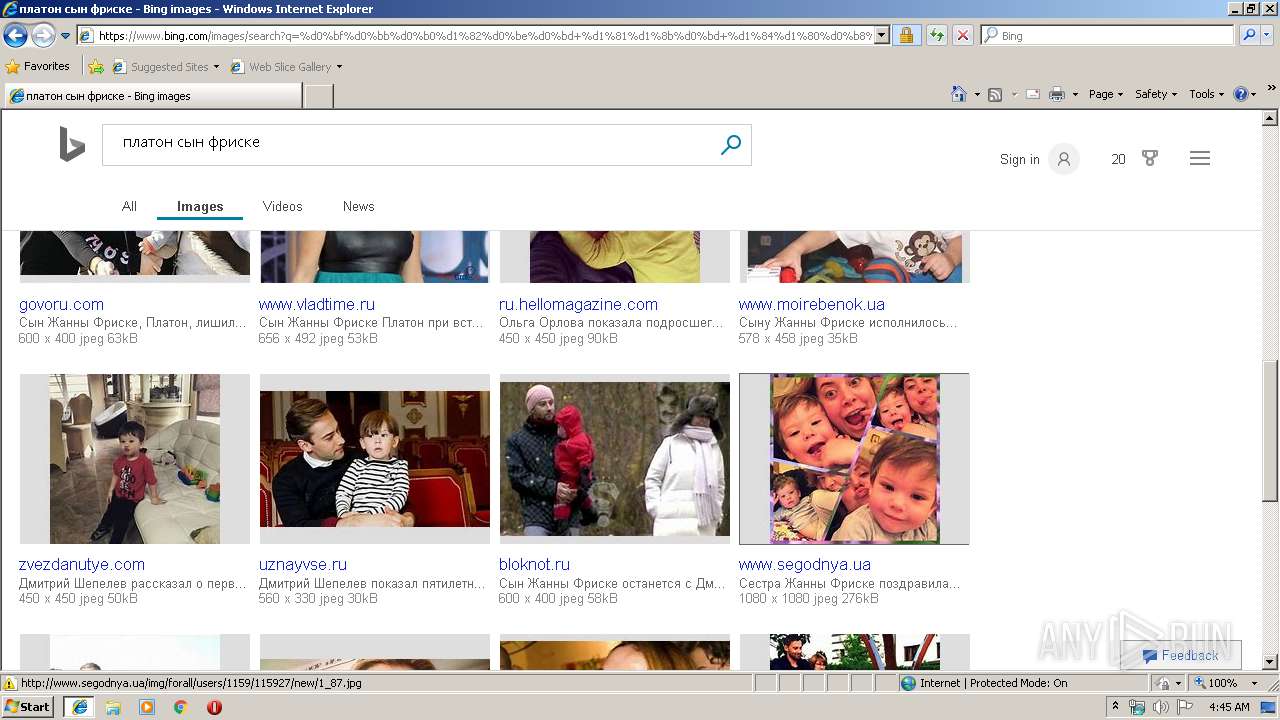1280x720 pixels.
Task: Click the security lock icon in address bar
Action: coord(906,35)
